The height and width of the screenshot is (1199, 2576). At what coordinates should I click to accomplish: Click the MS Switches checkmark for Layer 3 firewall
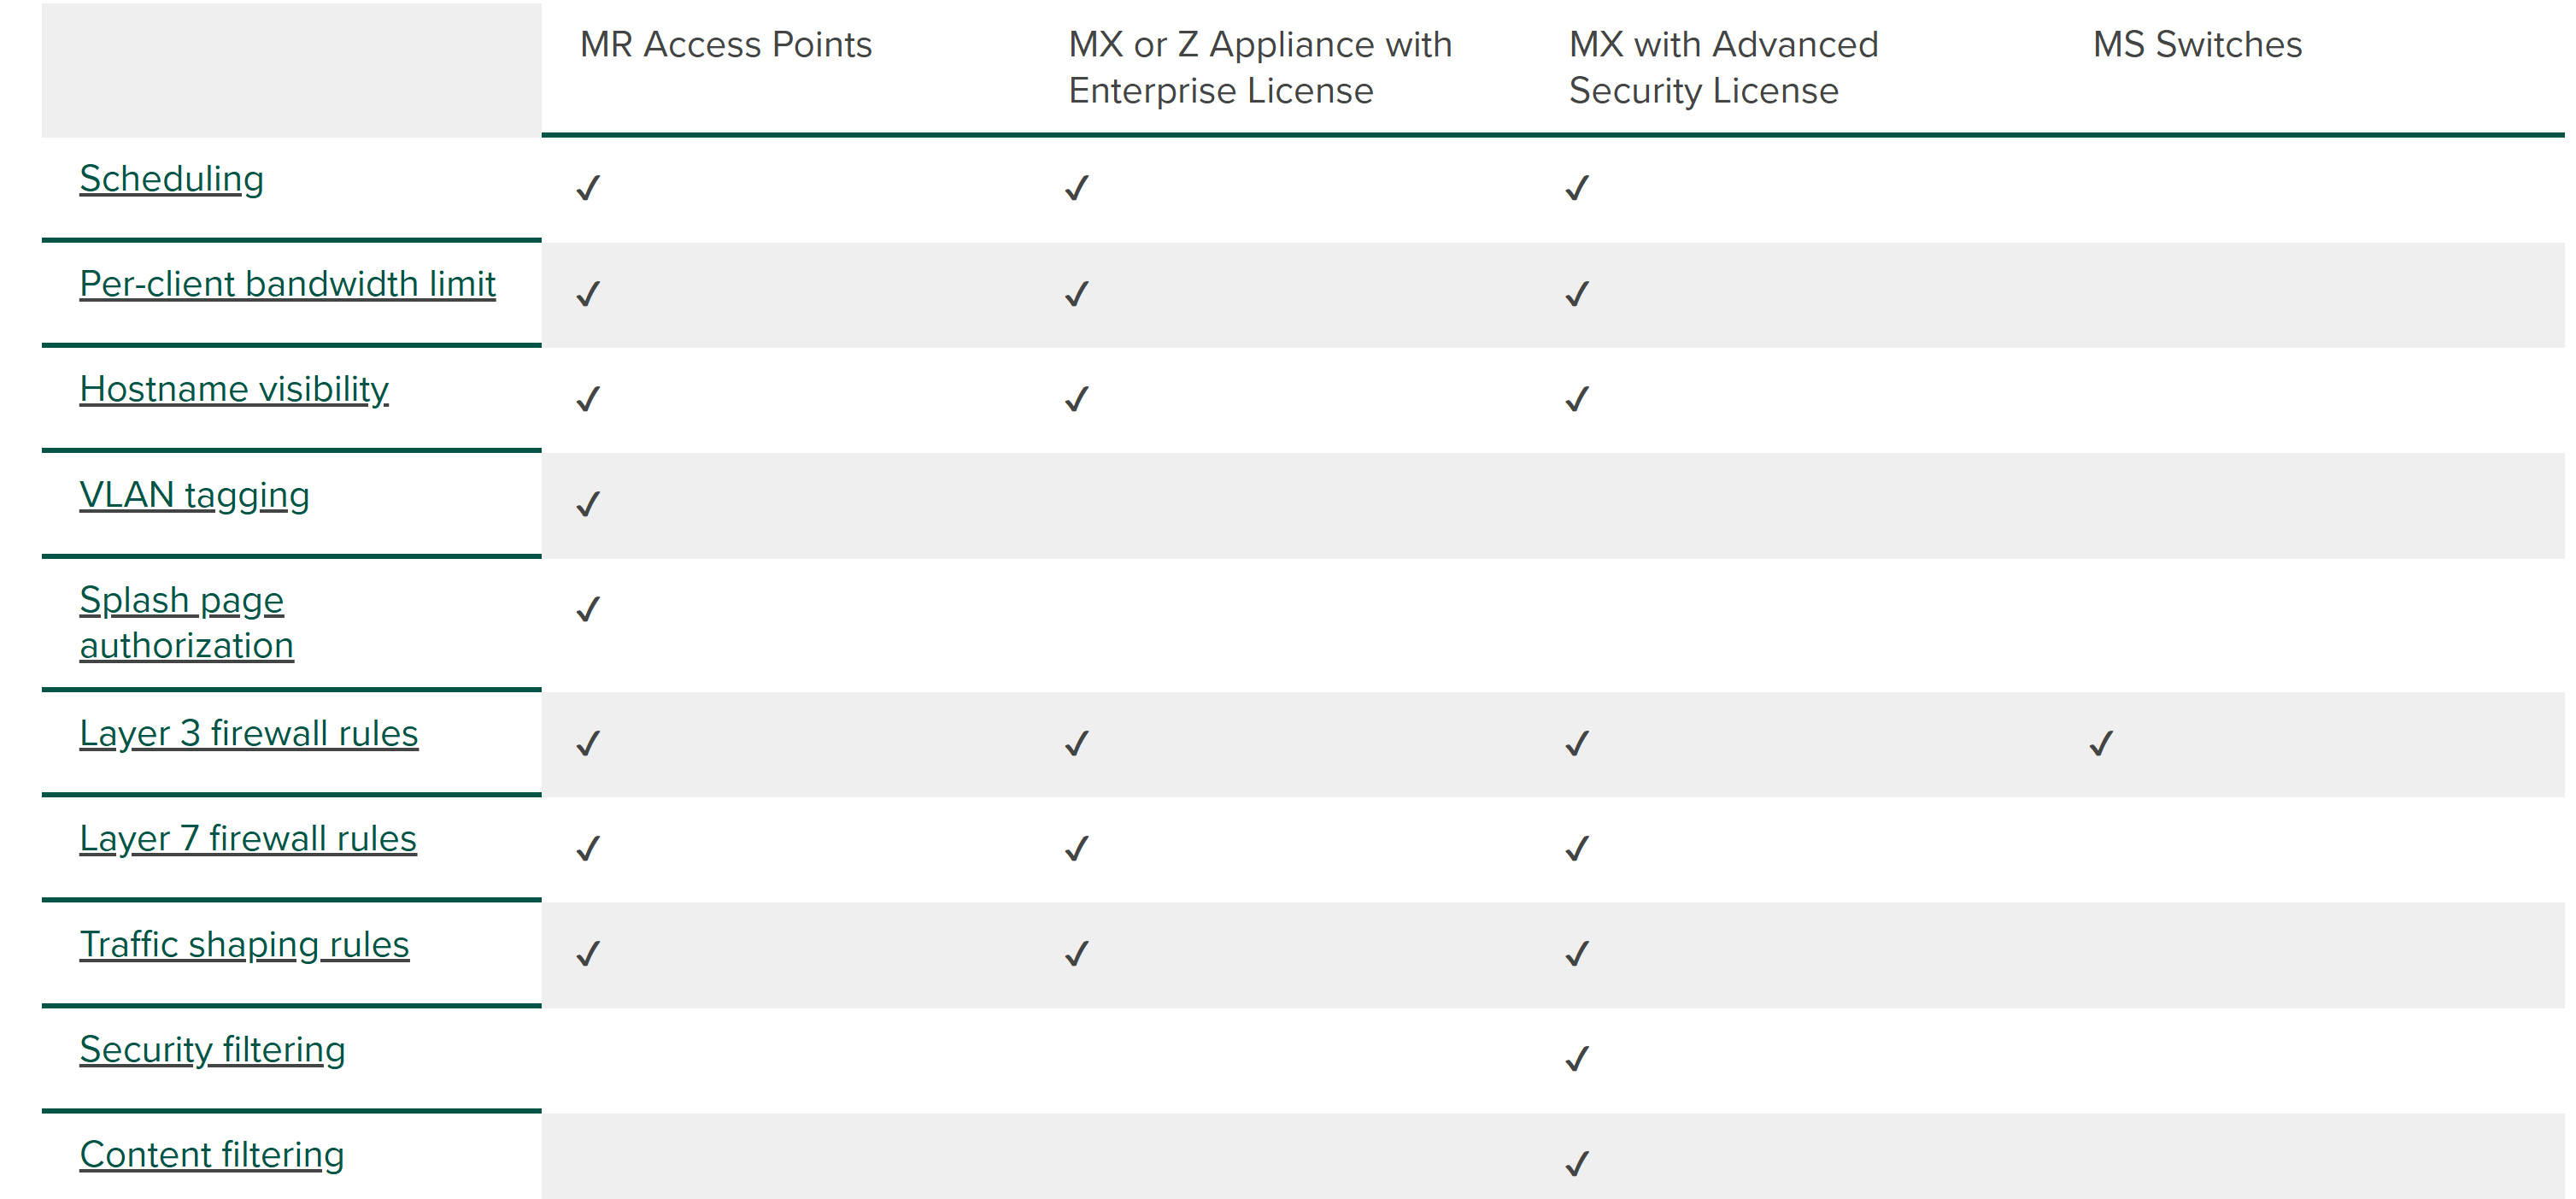[2101, 743]
